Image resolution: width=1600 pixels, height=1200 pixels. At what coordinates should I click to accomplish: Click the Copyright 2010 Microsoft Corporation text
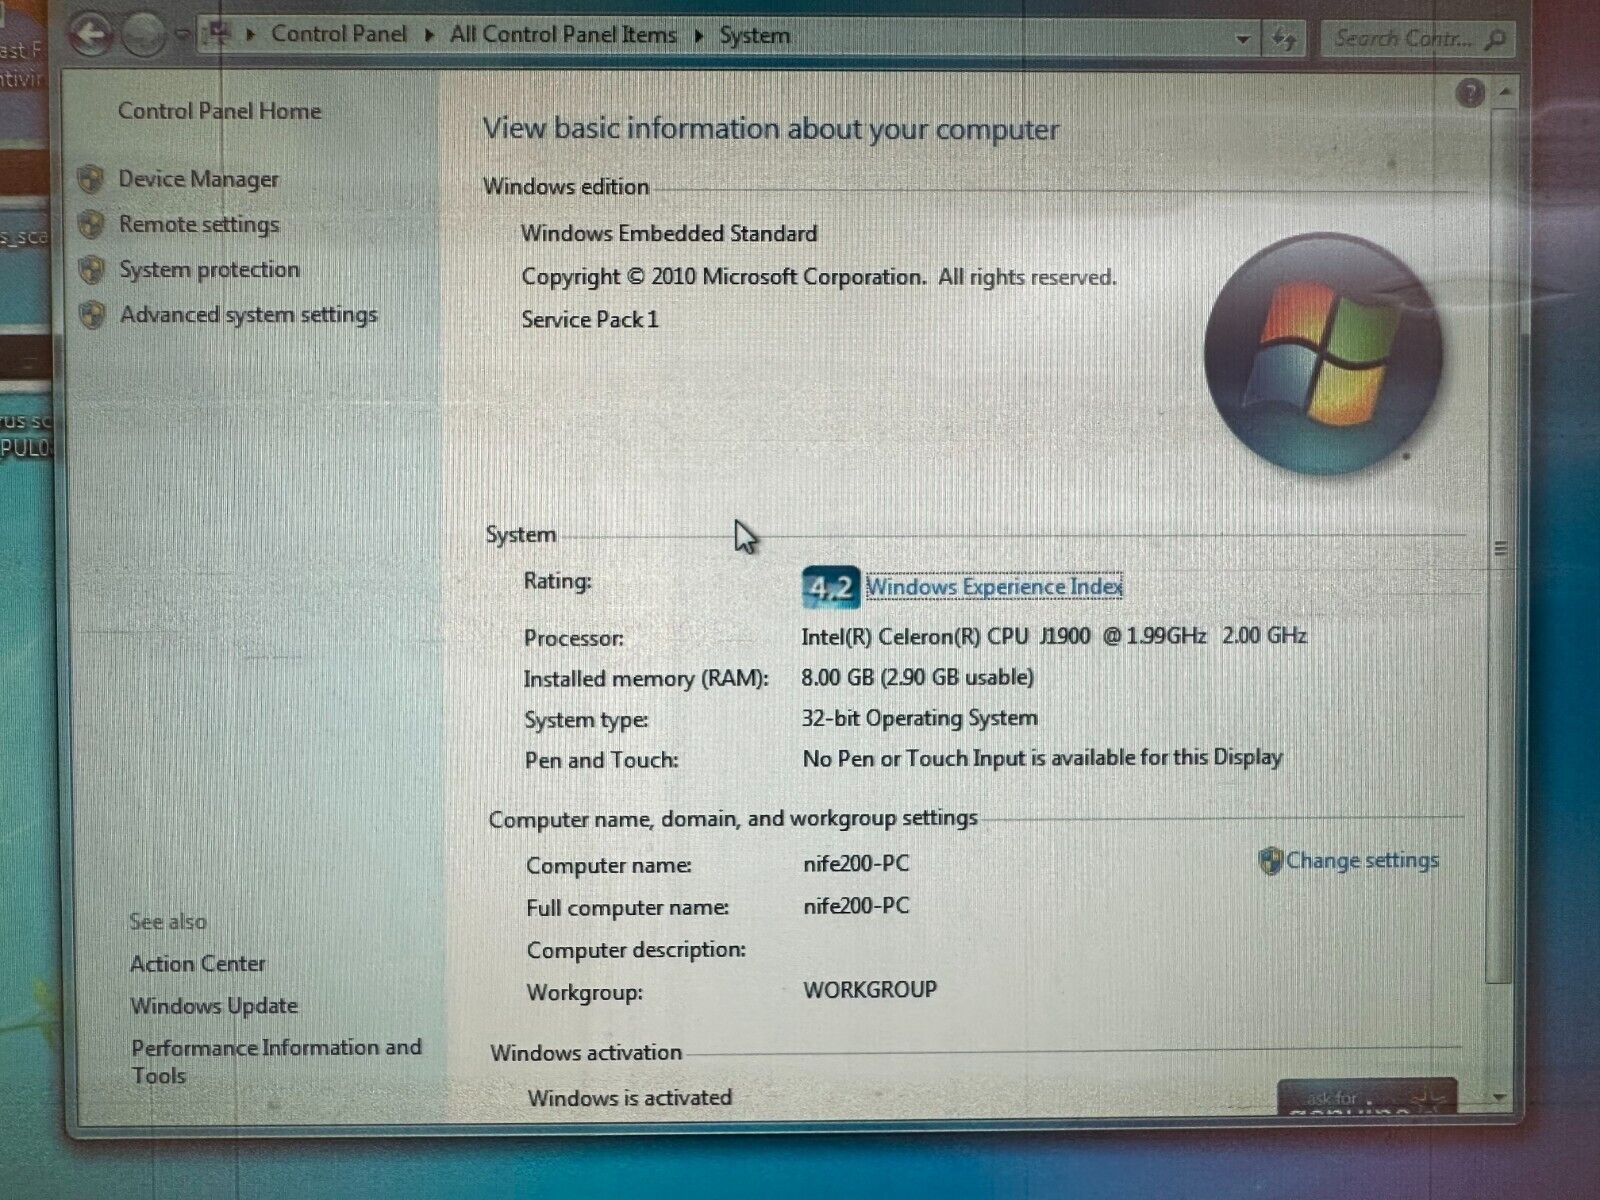tap(818, 277)
